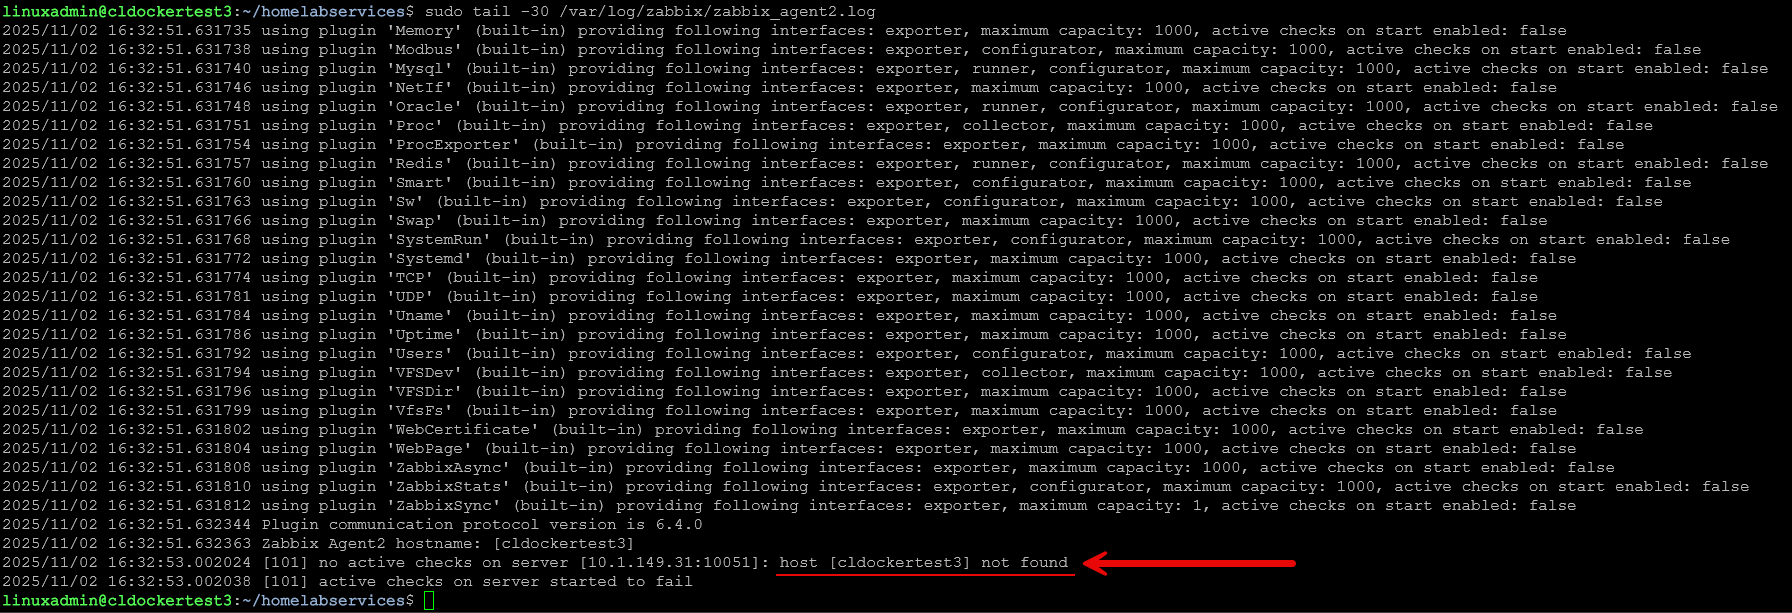Click the red arrow pointing at the error
Viewport: 1792px width, 613px height.
tap(1189, 563)
